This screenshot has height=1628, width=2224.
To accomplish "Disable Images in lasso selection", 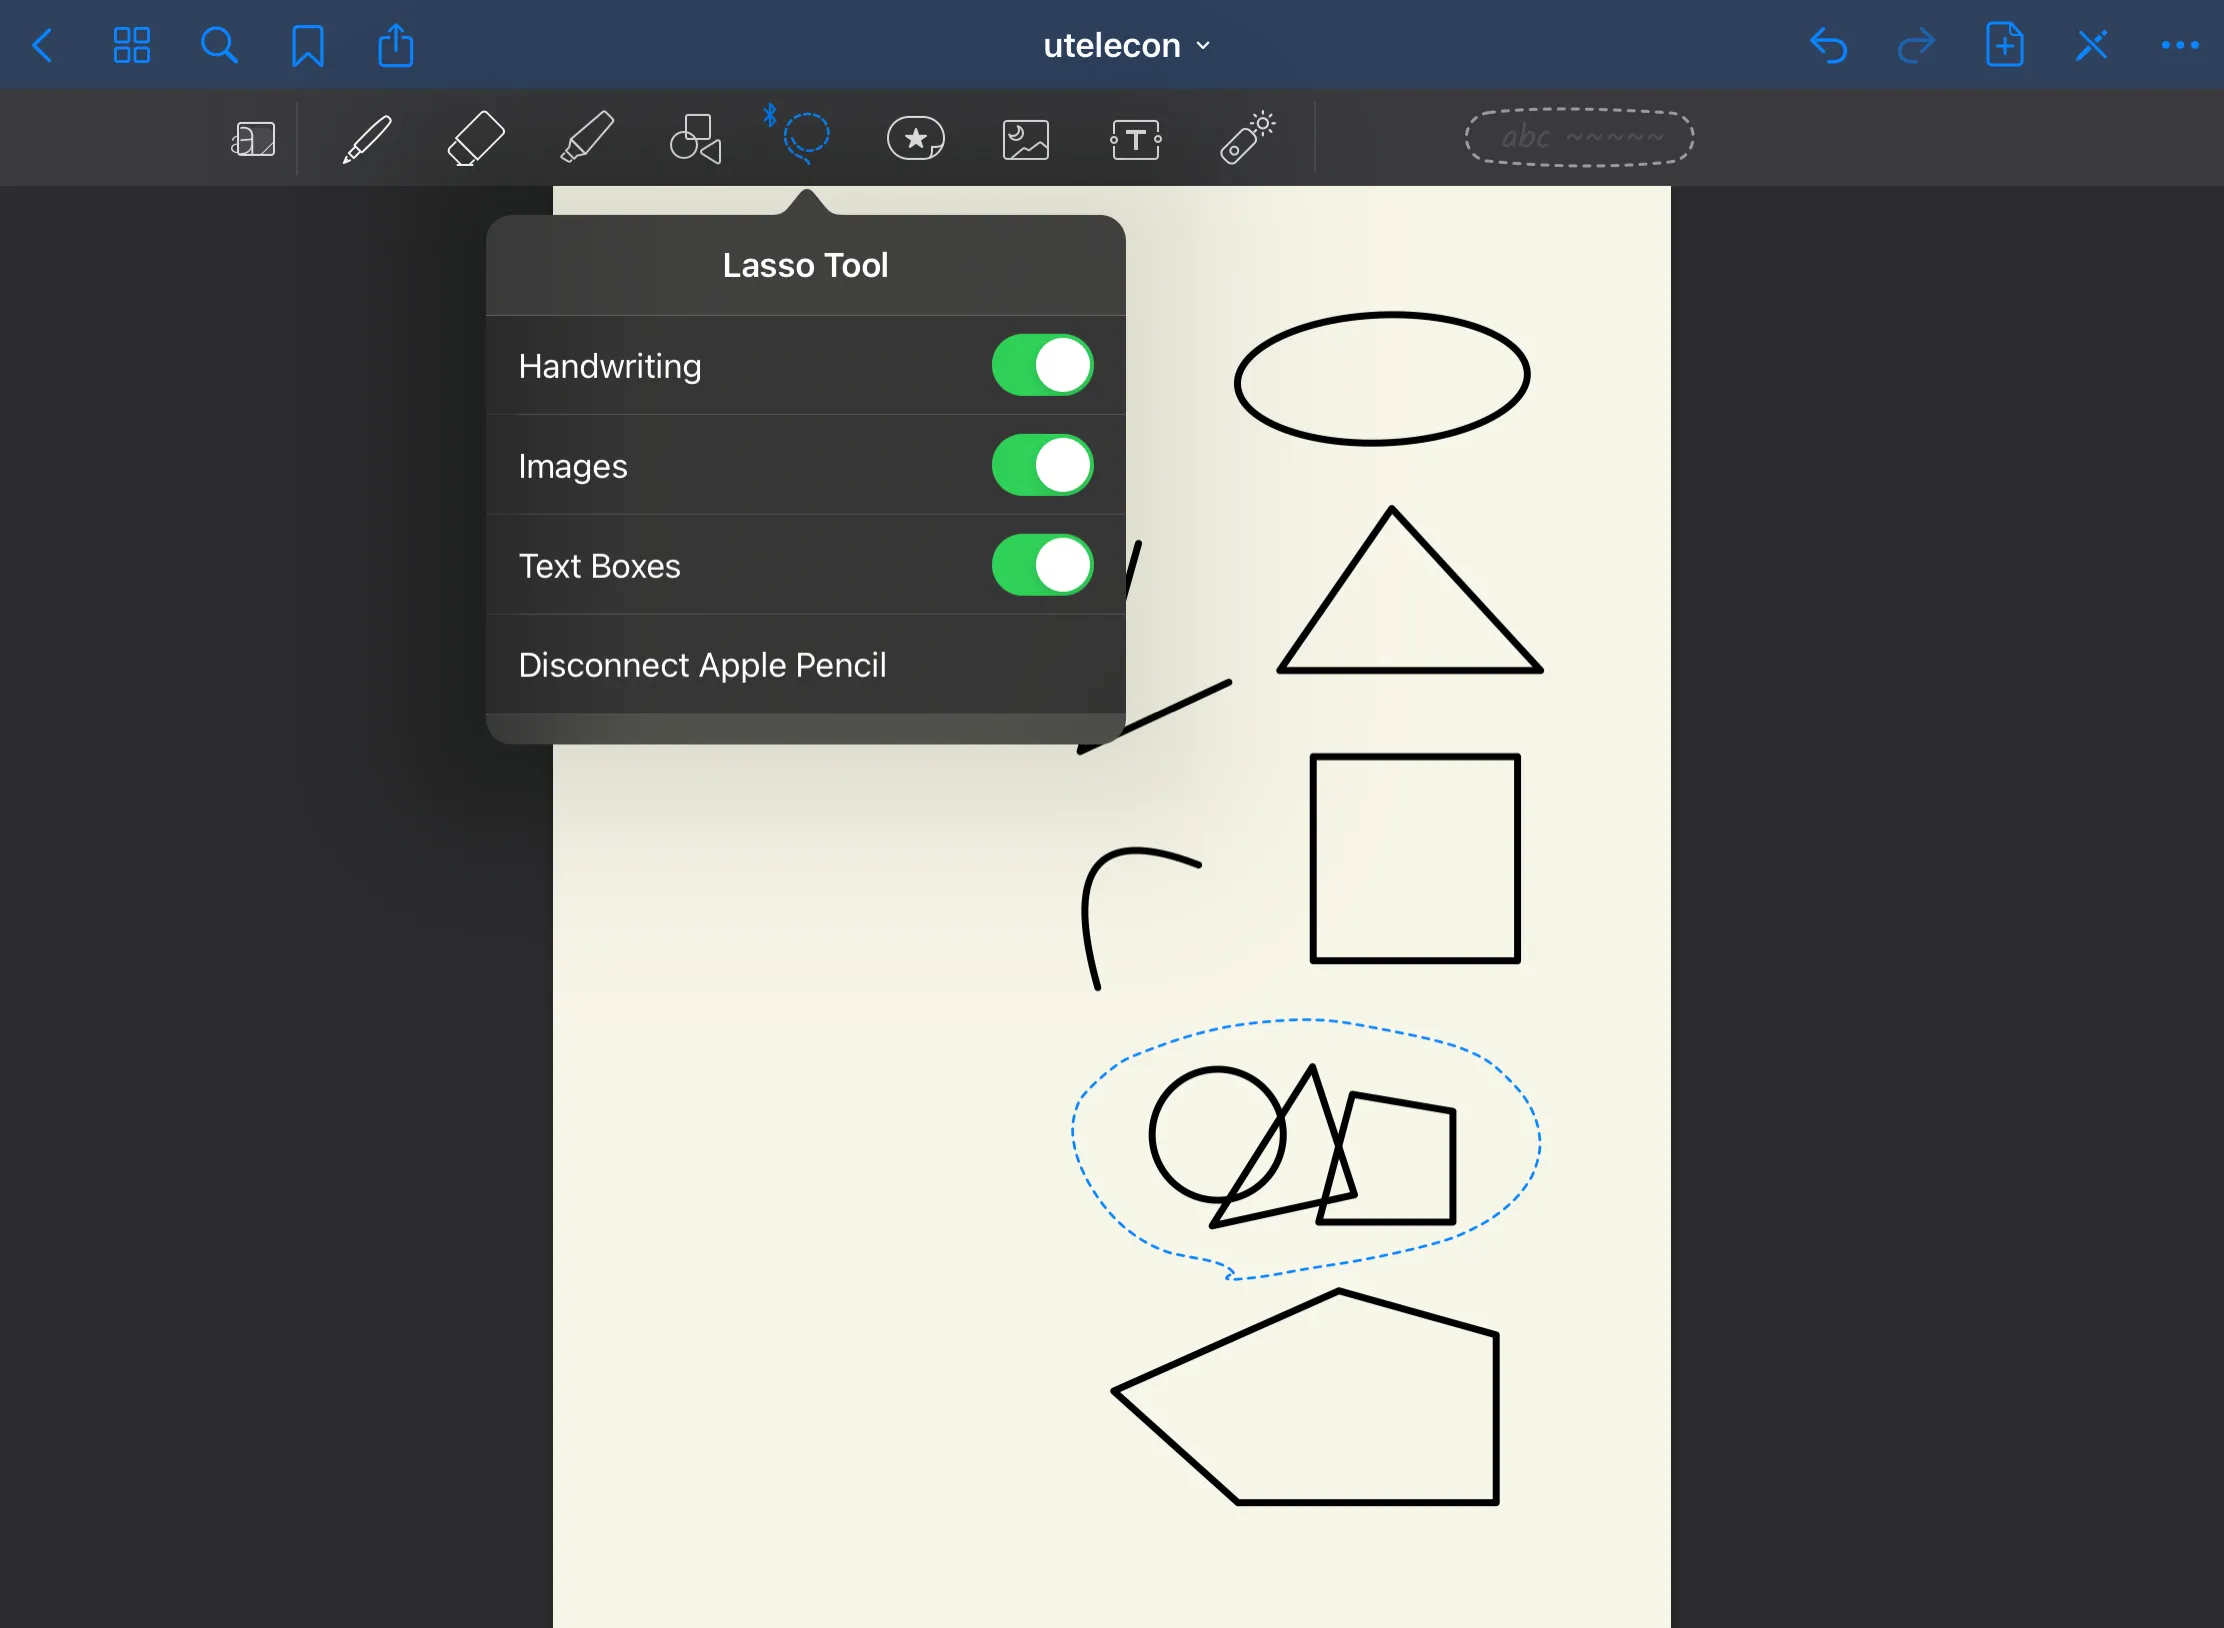I will click(x=1042, y=465).
